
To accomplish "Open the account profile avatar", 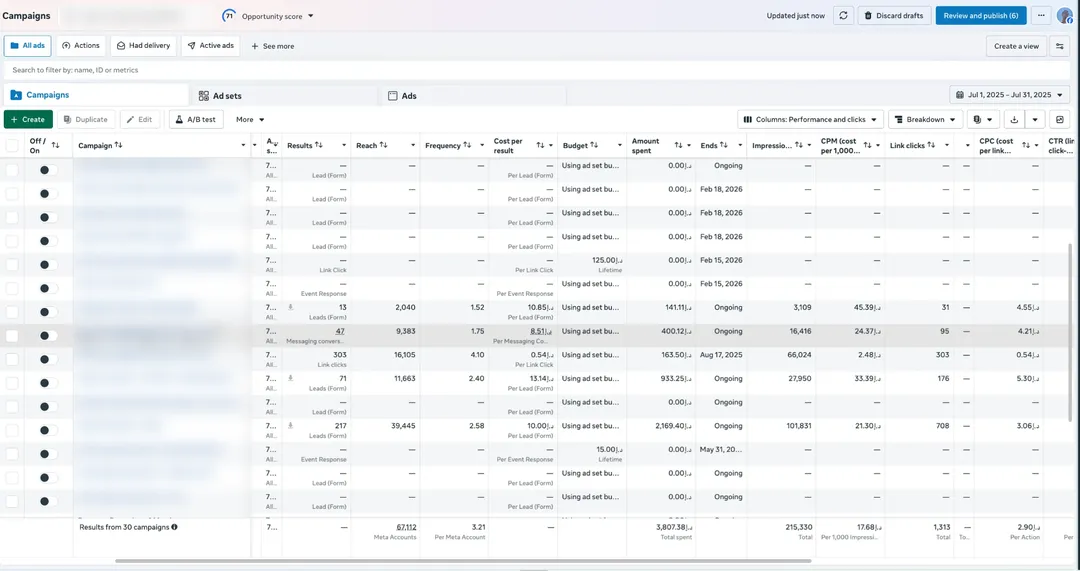I will 1065,16.
